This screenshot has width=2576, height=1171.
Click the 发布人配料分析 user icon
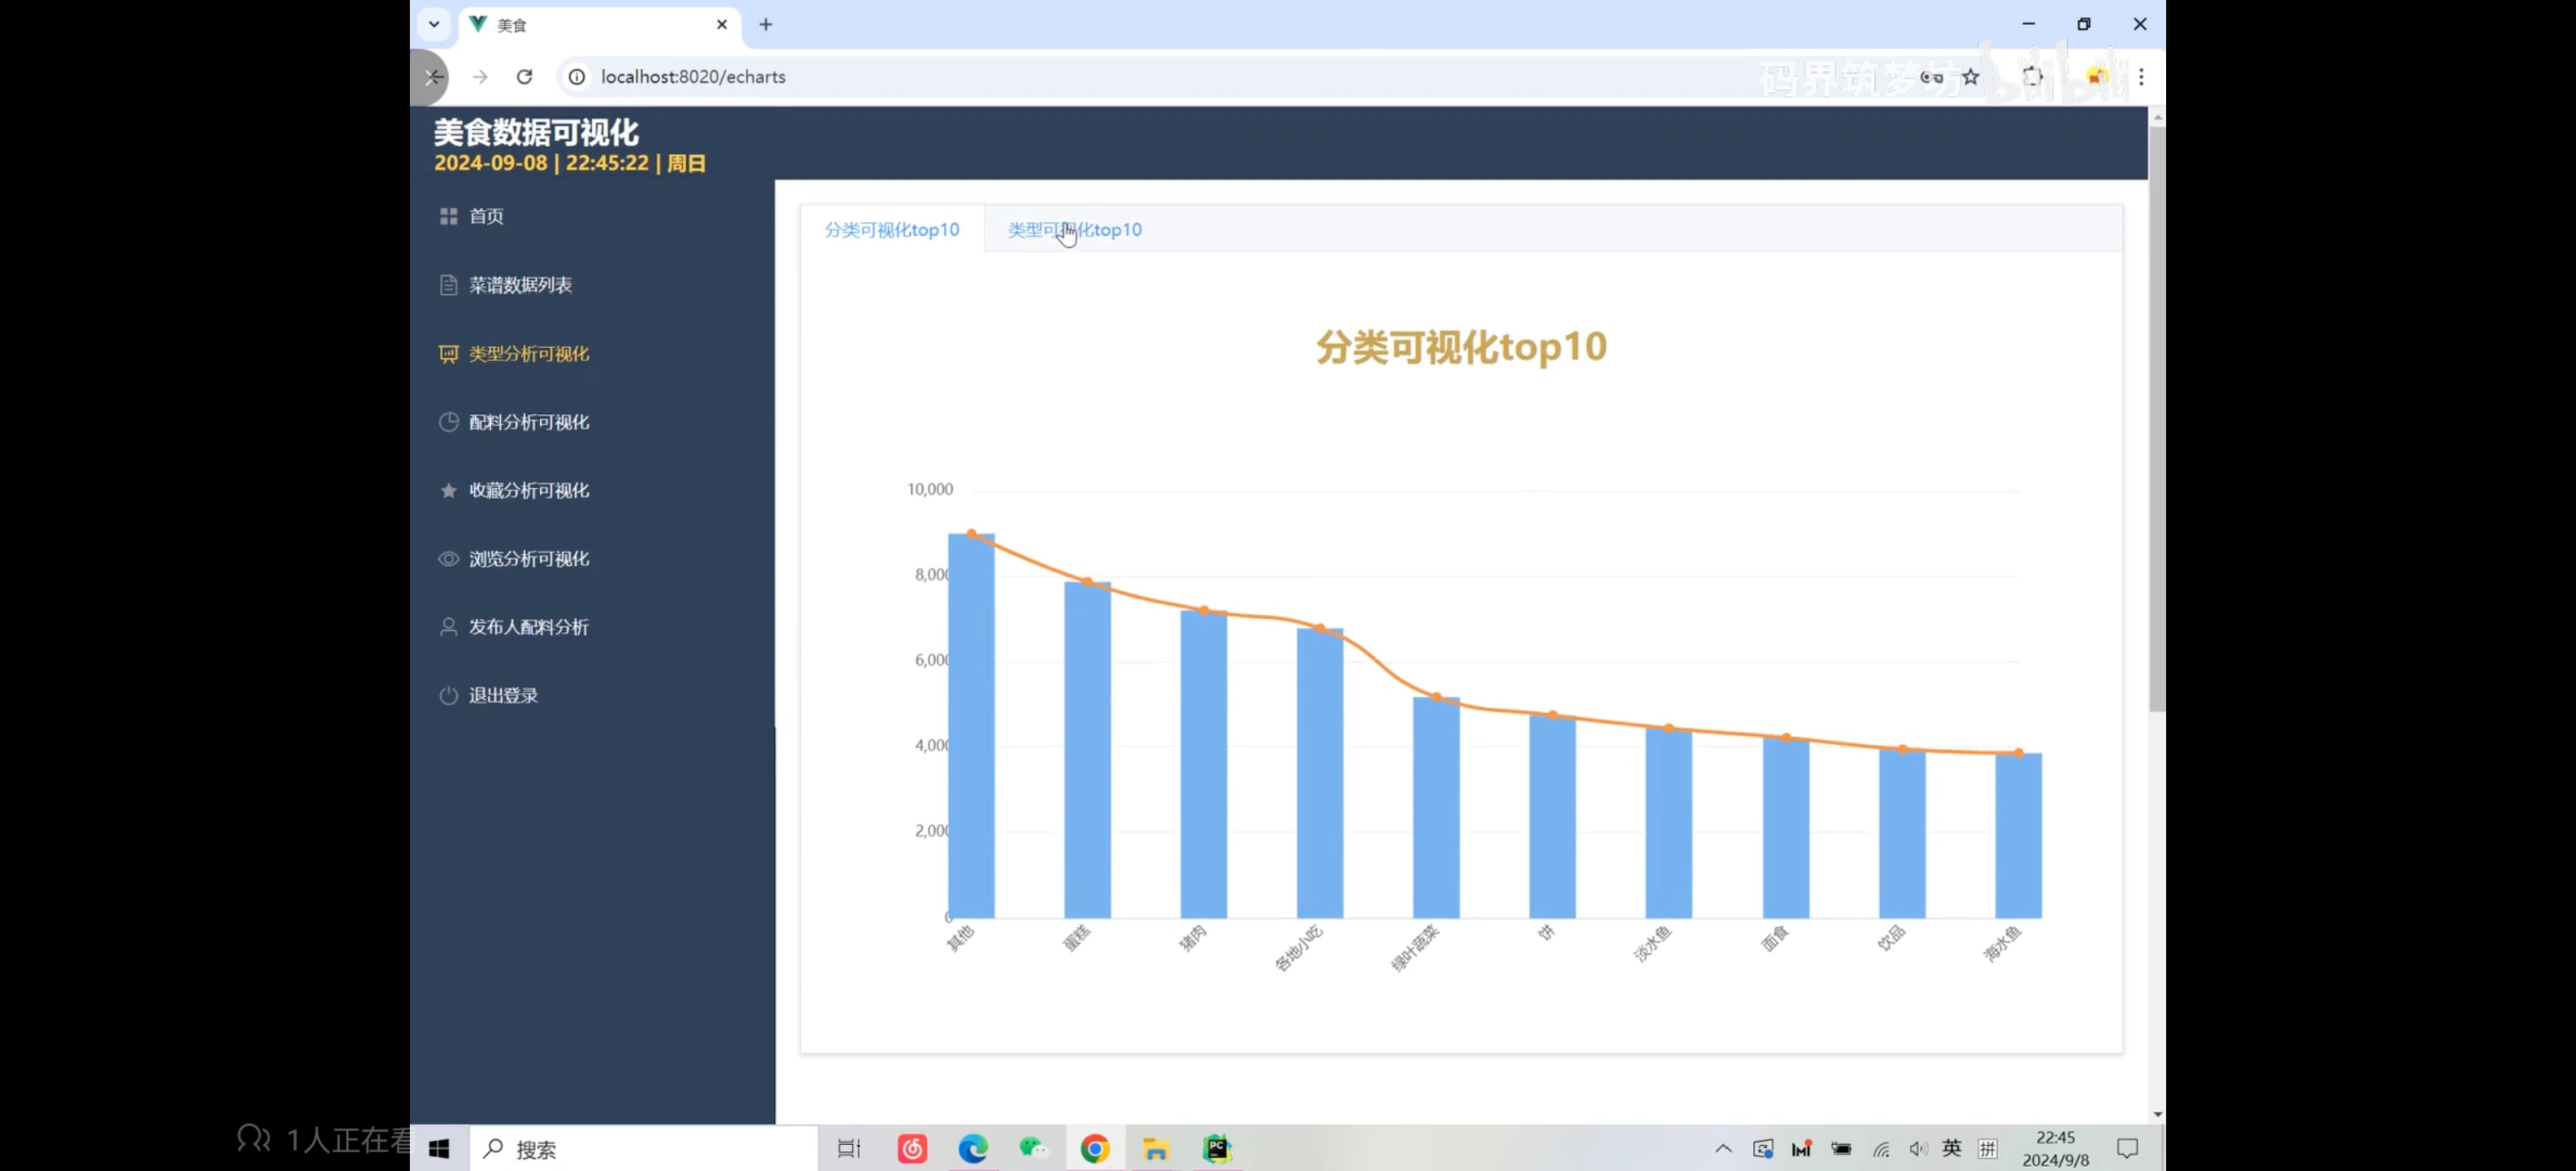coord(448,627)
